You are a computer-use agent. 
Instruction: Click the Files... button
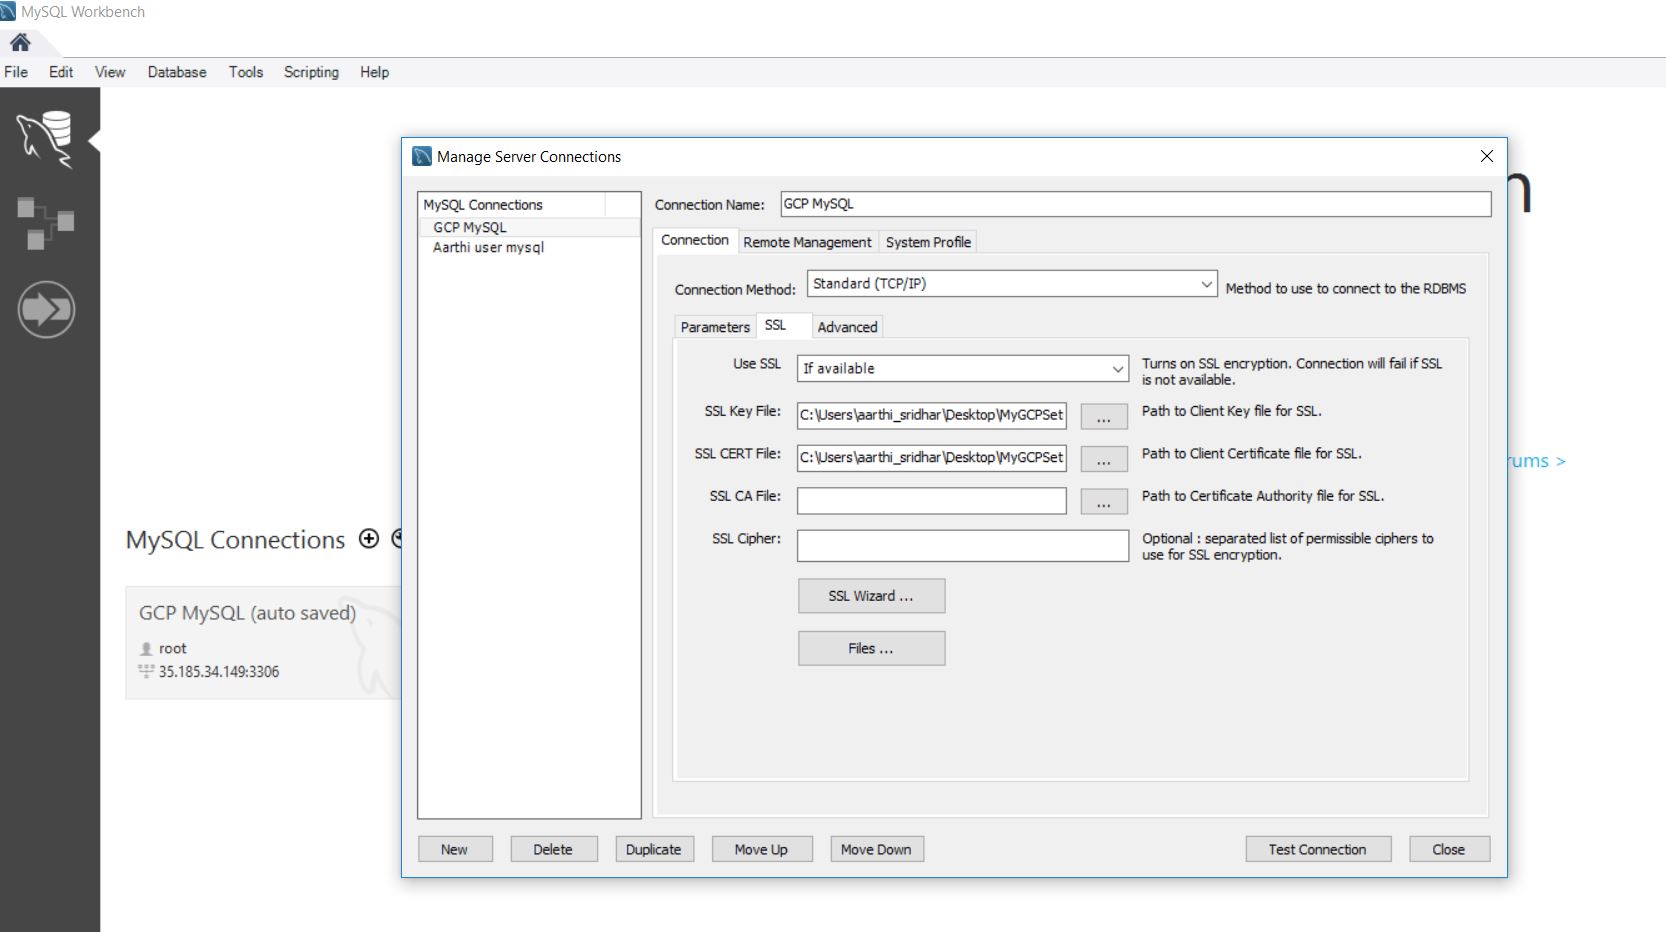[870, 648]
